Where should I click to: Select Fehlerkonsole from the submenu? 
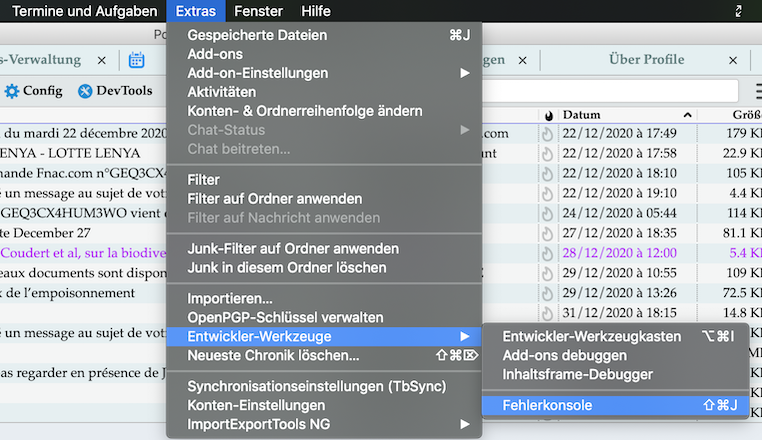click(x=548, y=405)
